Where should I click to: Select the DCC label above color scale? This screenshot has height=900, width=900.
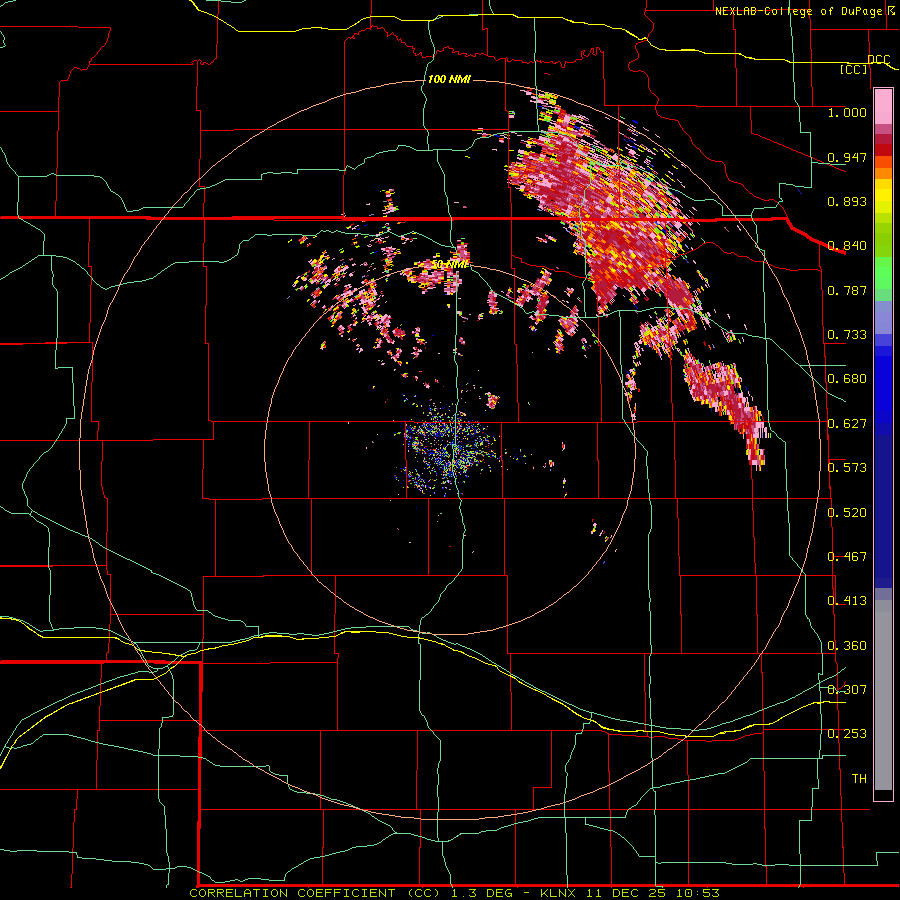tap(878, 59)
